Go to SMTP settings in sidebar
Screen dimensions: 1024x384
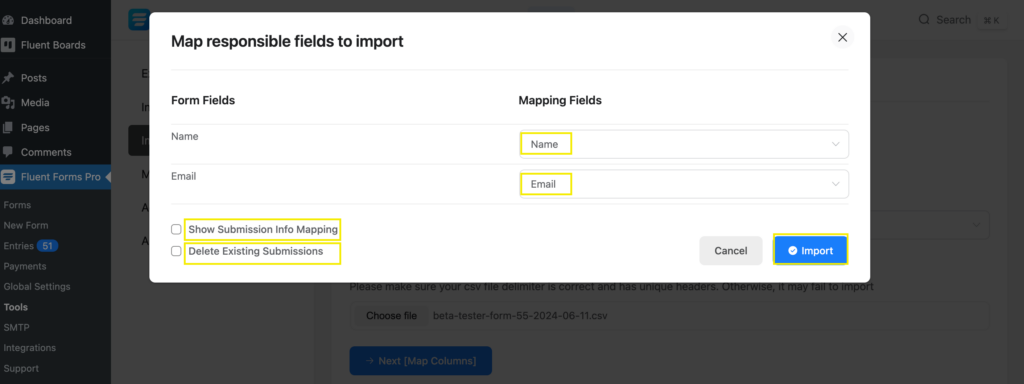click(16, 327)
